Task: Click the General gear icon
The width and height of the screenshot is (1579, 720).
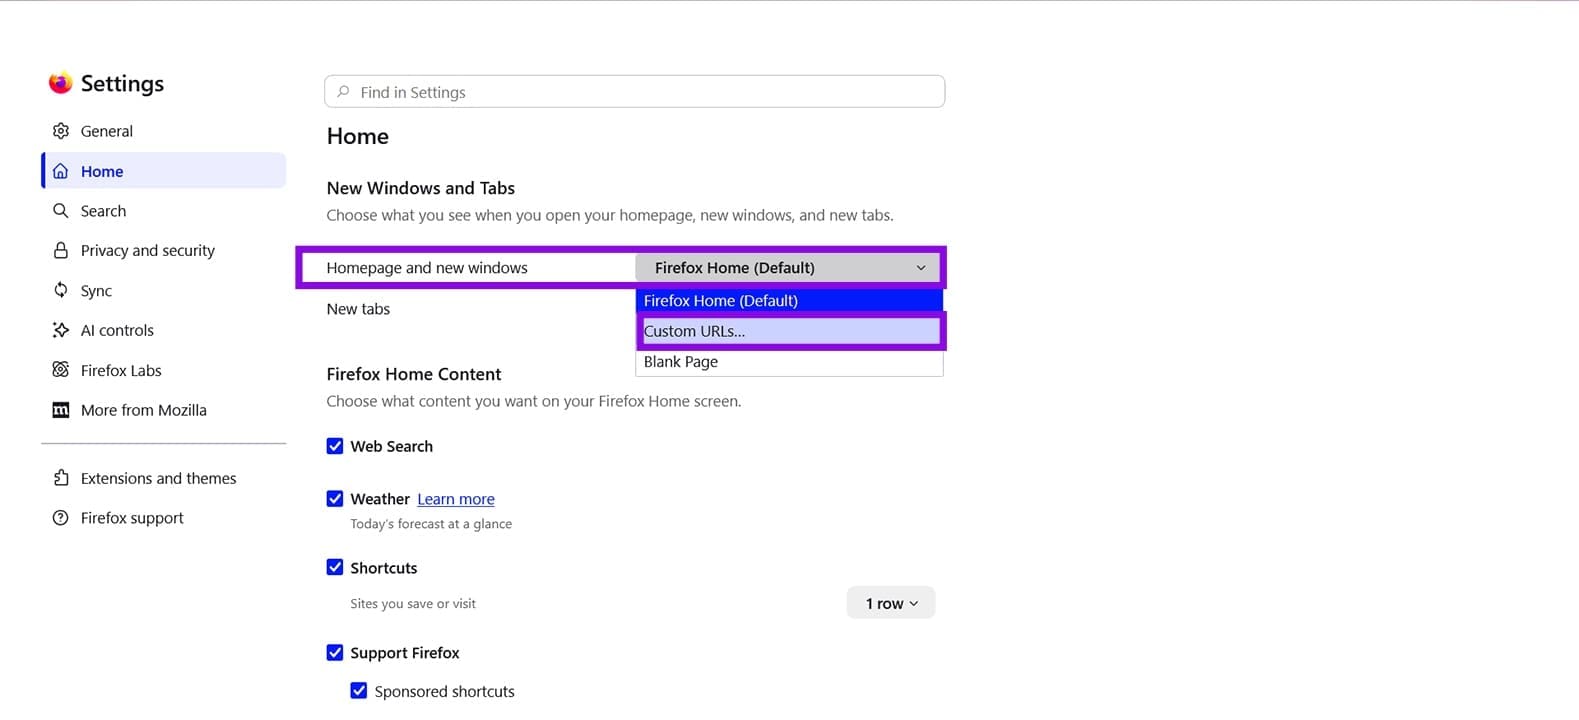Action: pos(61,131)
